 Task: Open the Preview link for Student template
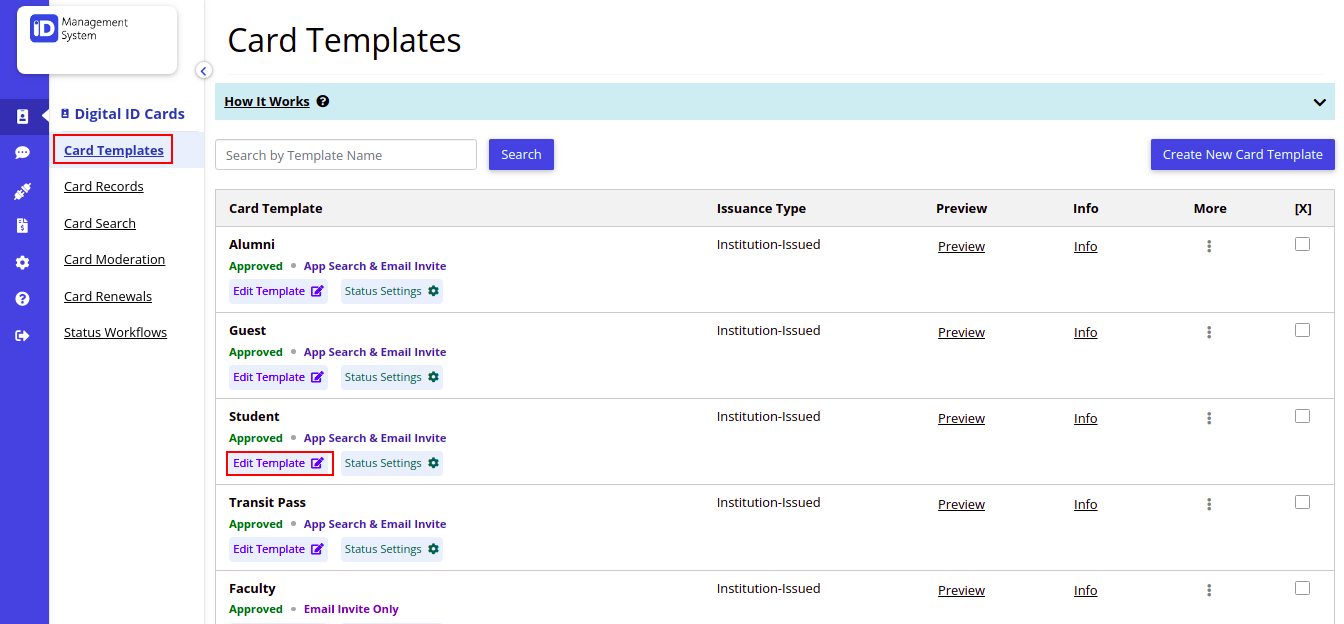click(960, 417)
